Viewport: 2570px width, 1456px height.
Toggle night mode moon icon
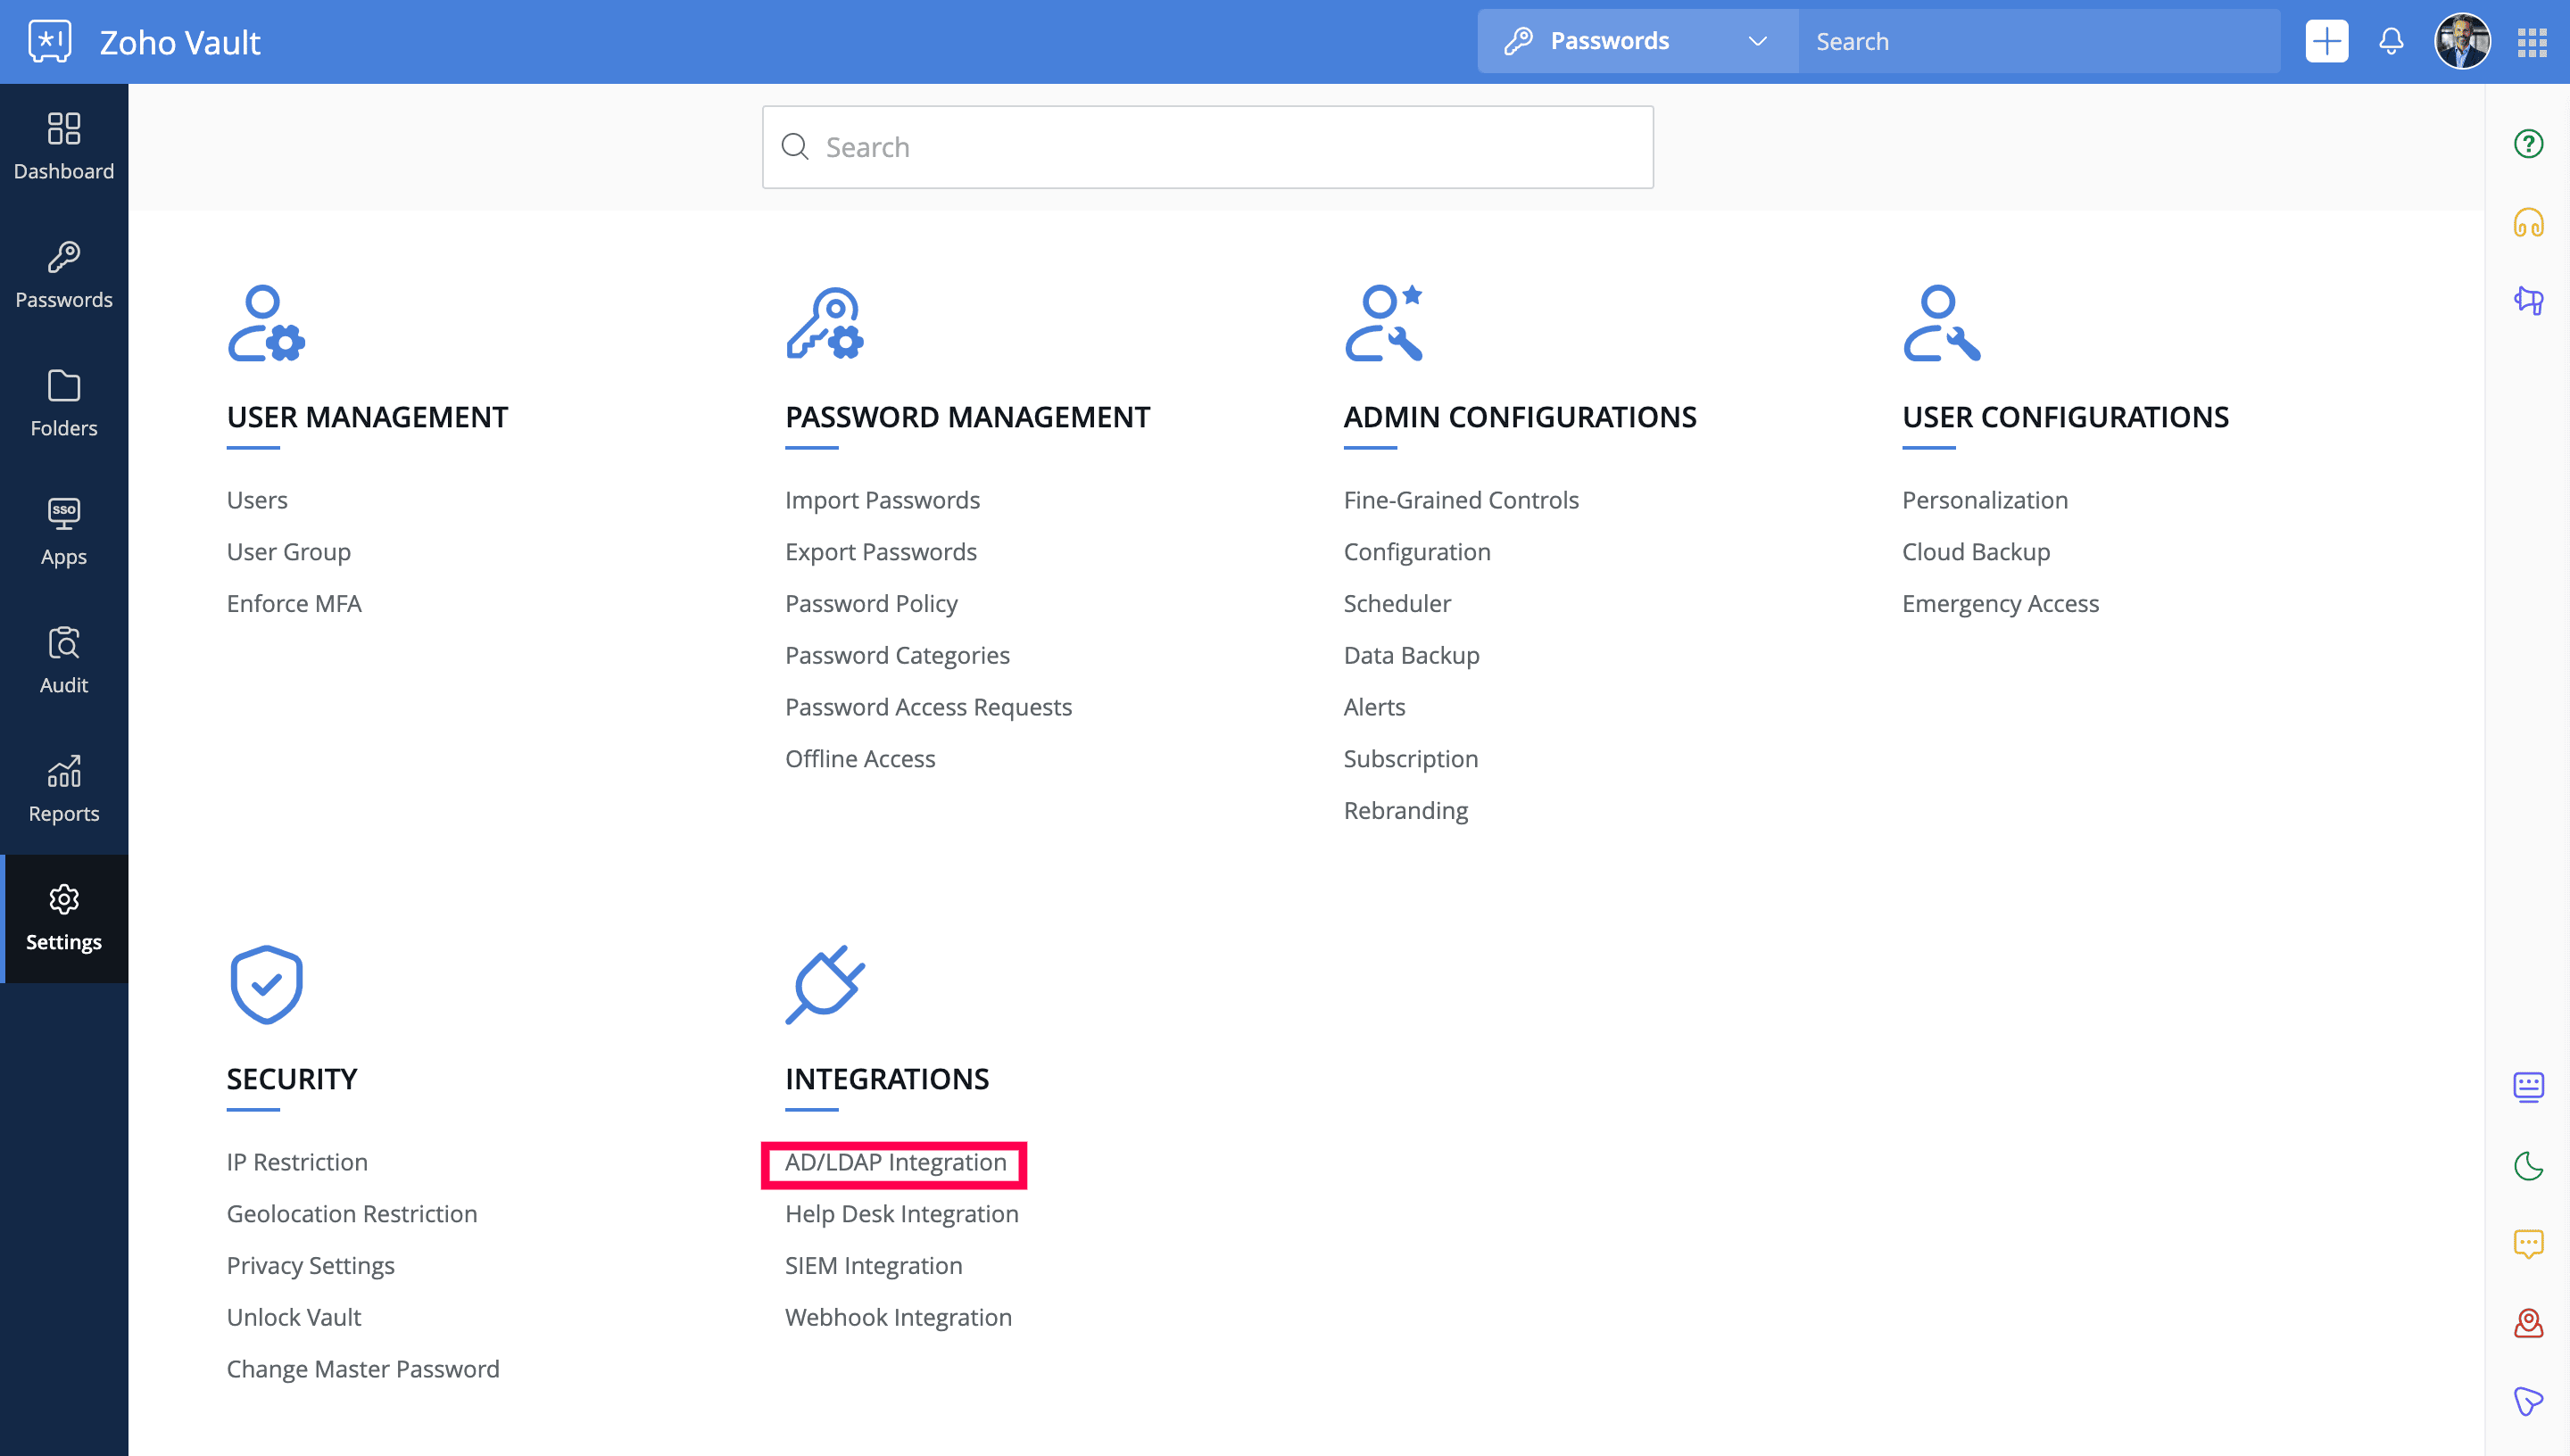point(2528,1165)
